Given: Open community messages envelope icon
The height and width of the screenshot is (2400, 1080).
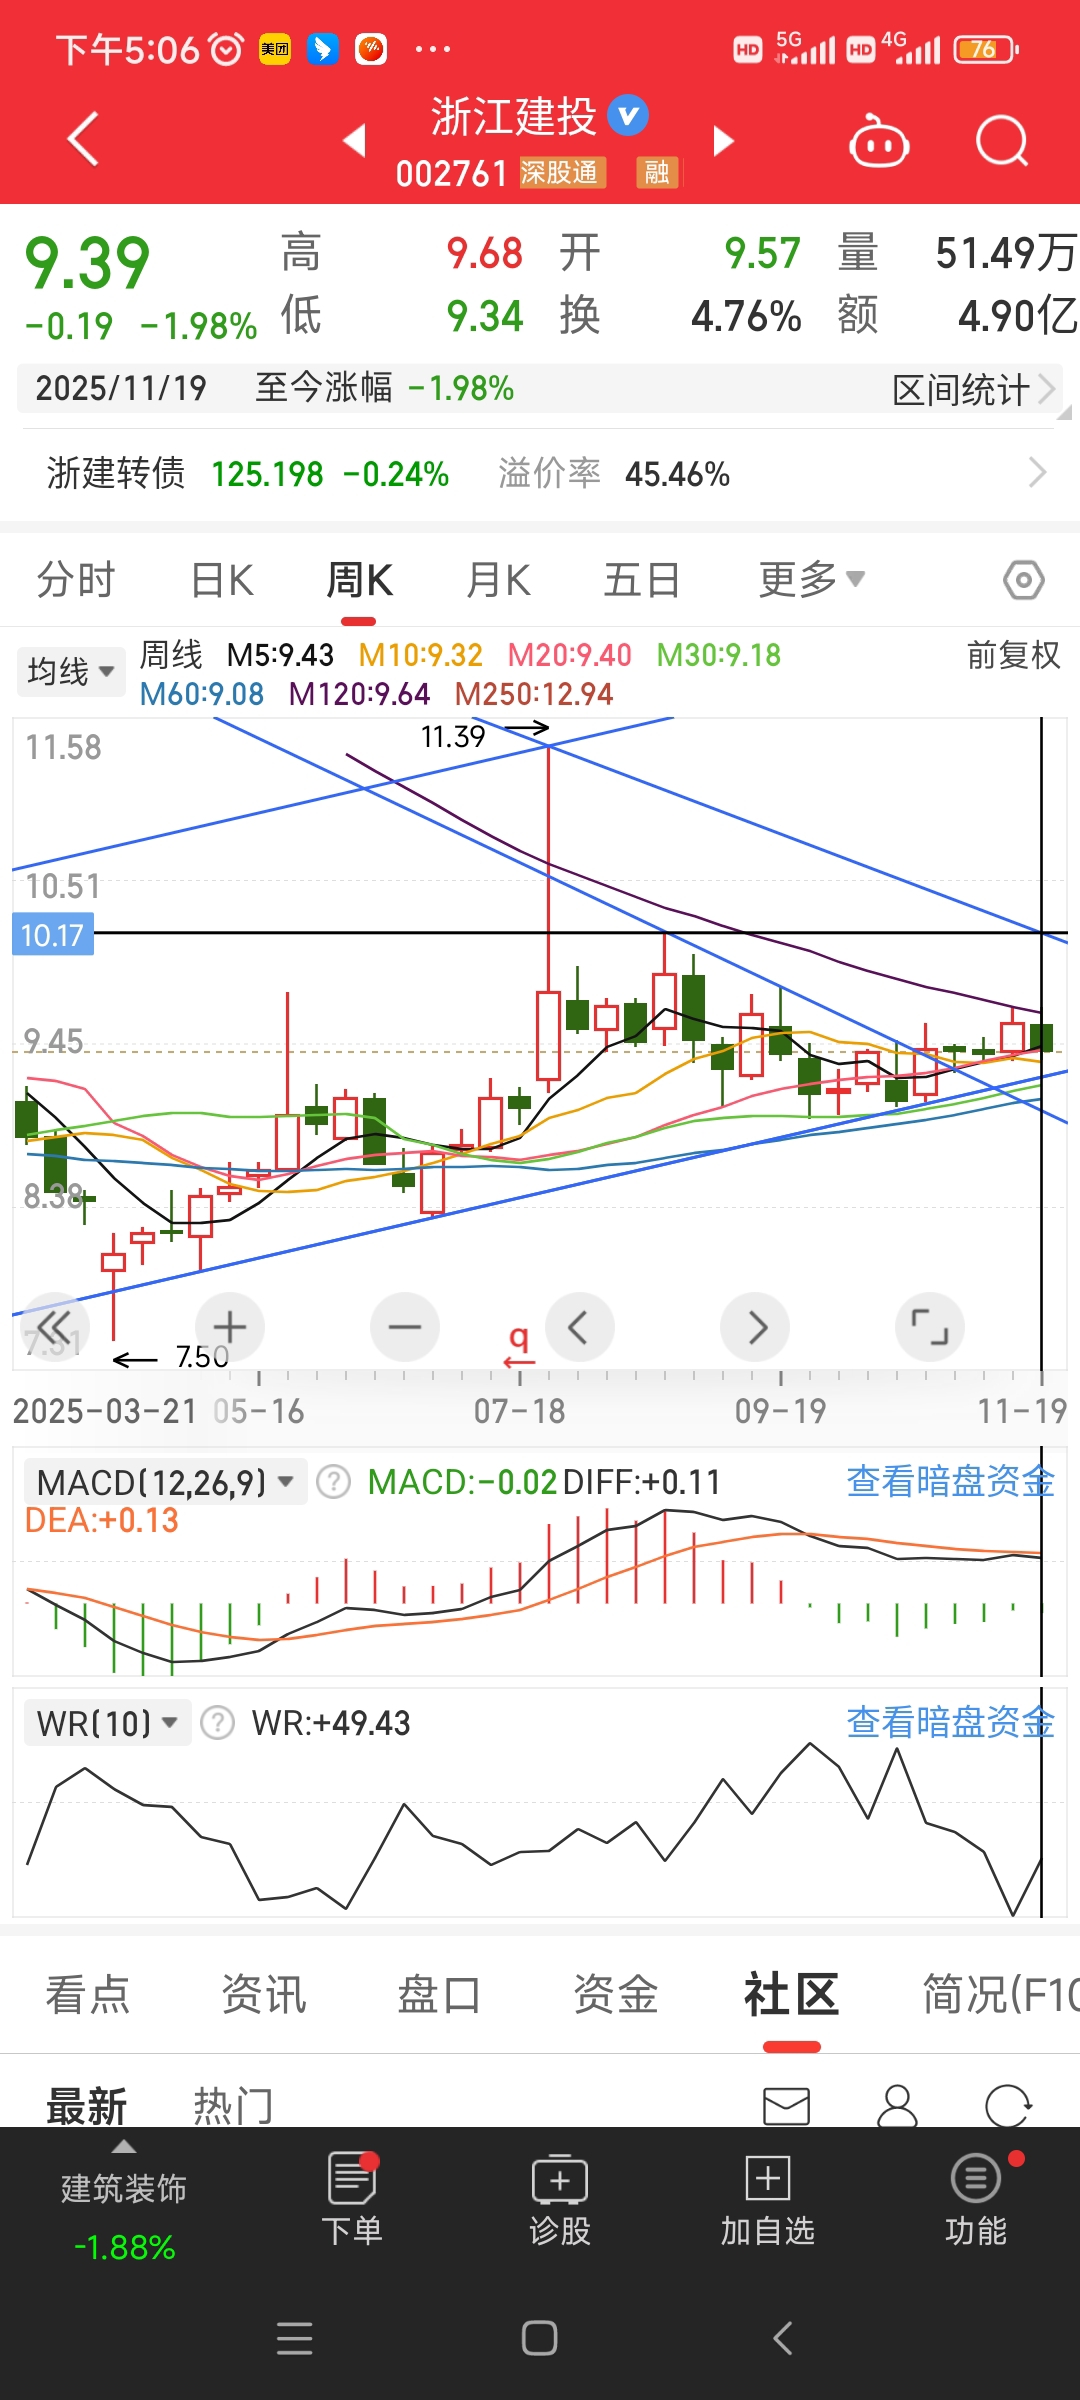Looking at the screenshot, I should tap(786, 2105).
